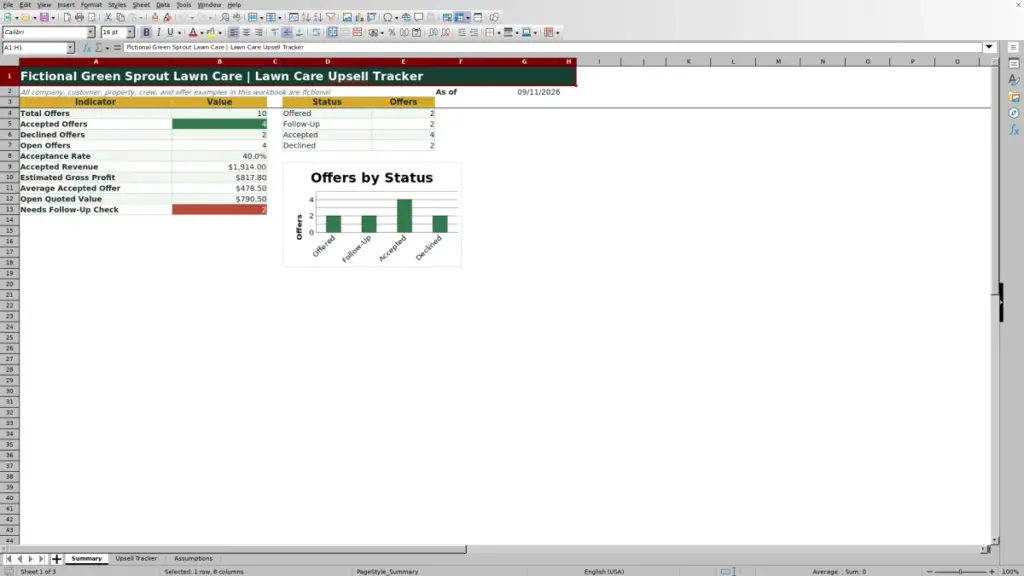Open the sidebar Navigator compass icon
Image resolution: width=1024 pixels, height=576 pixels.
pos(1014,114)
